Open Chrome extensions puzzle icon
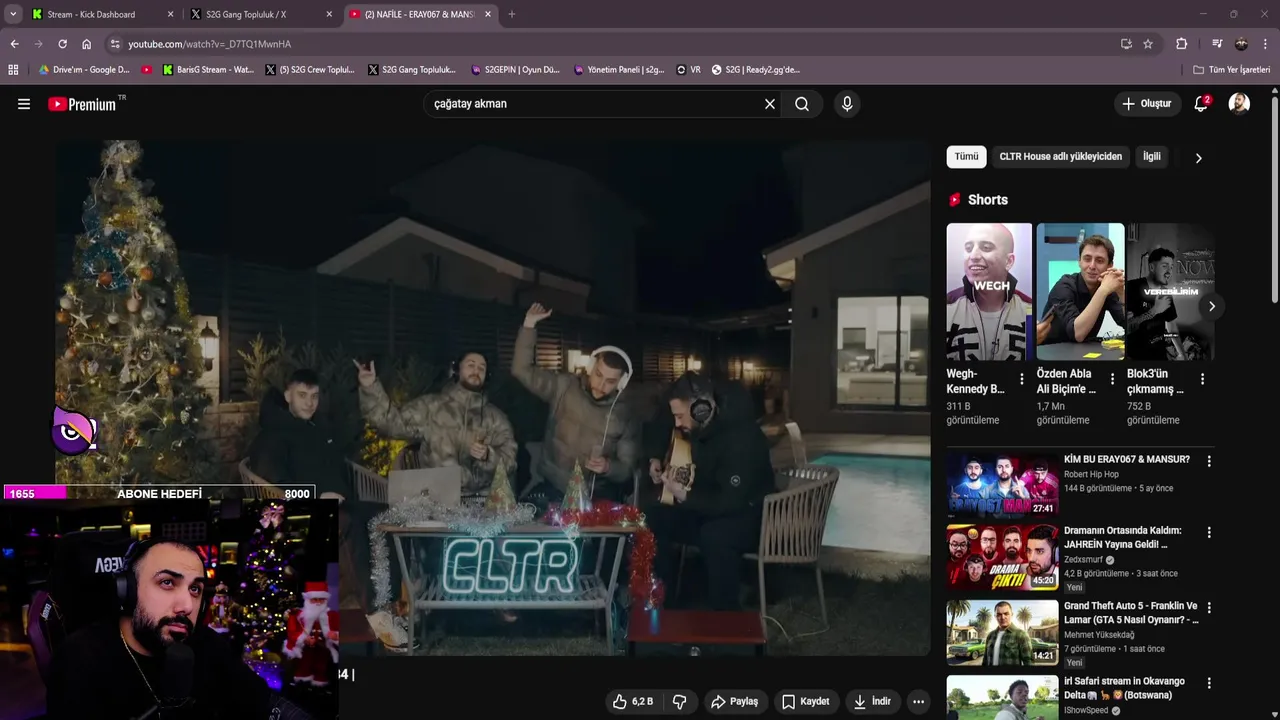1280x720 pixels. pos(1181,44)
